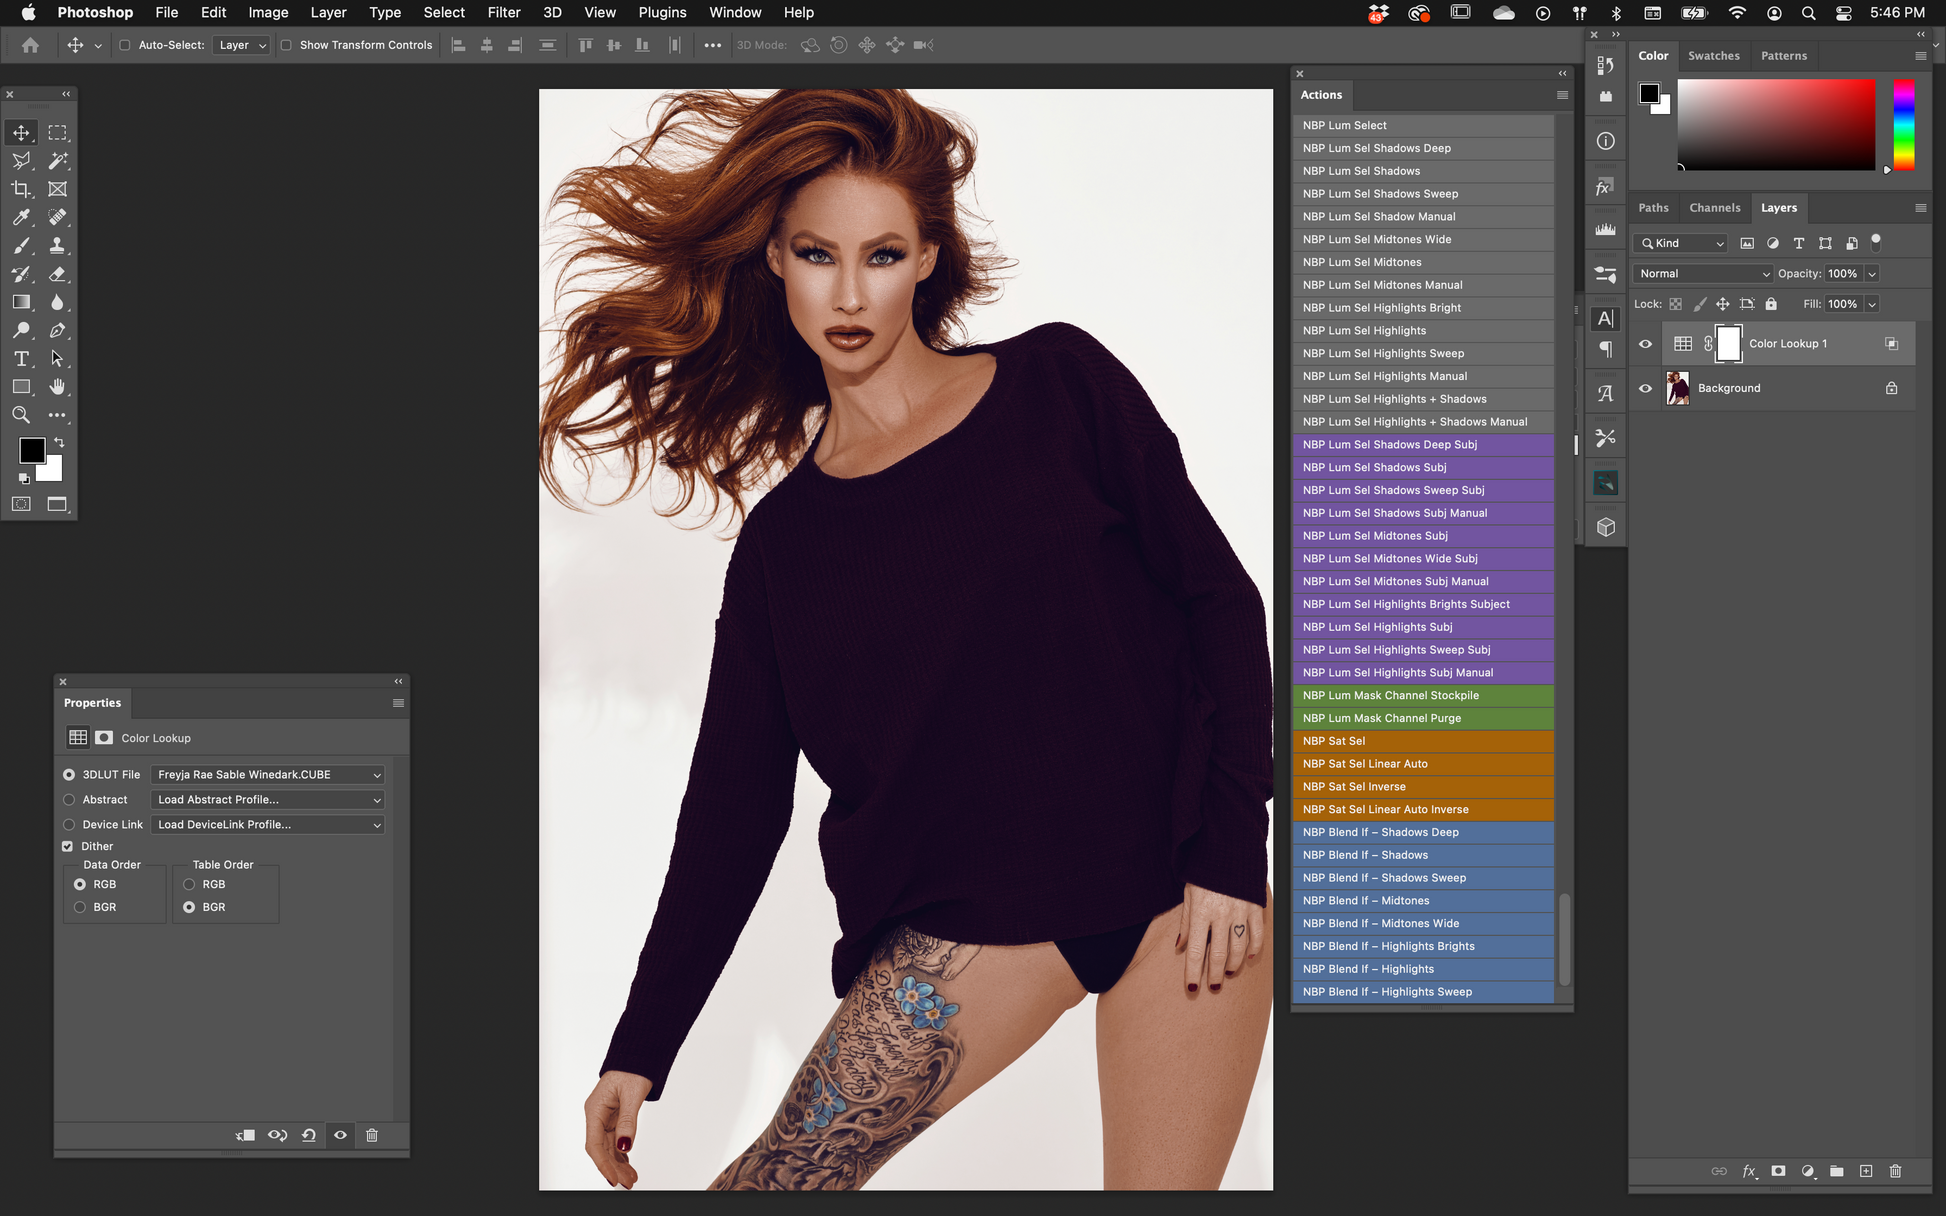The height and width of the screenshot is (1216, 1946).
Task: Choose RGB under Table Order
Action: (189, 884)
